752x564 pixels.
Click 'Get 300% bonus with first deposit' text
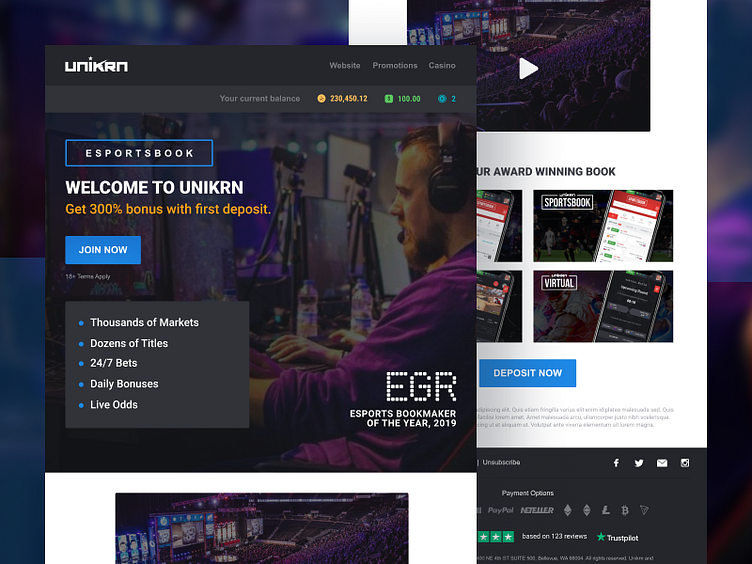pos(168,209)
